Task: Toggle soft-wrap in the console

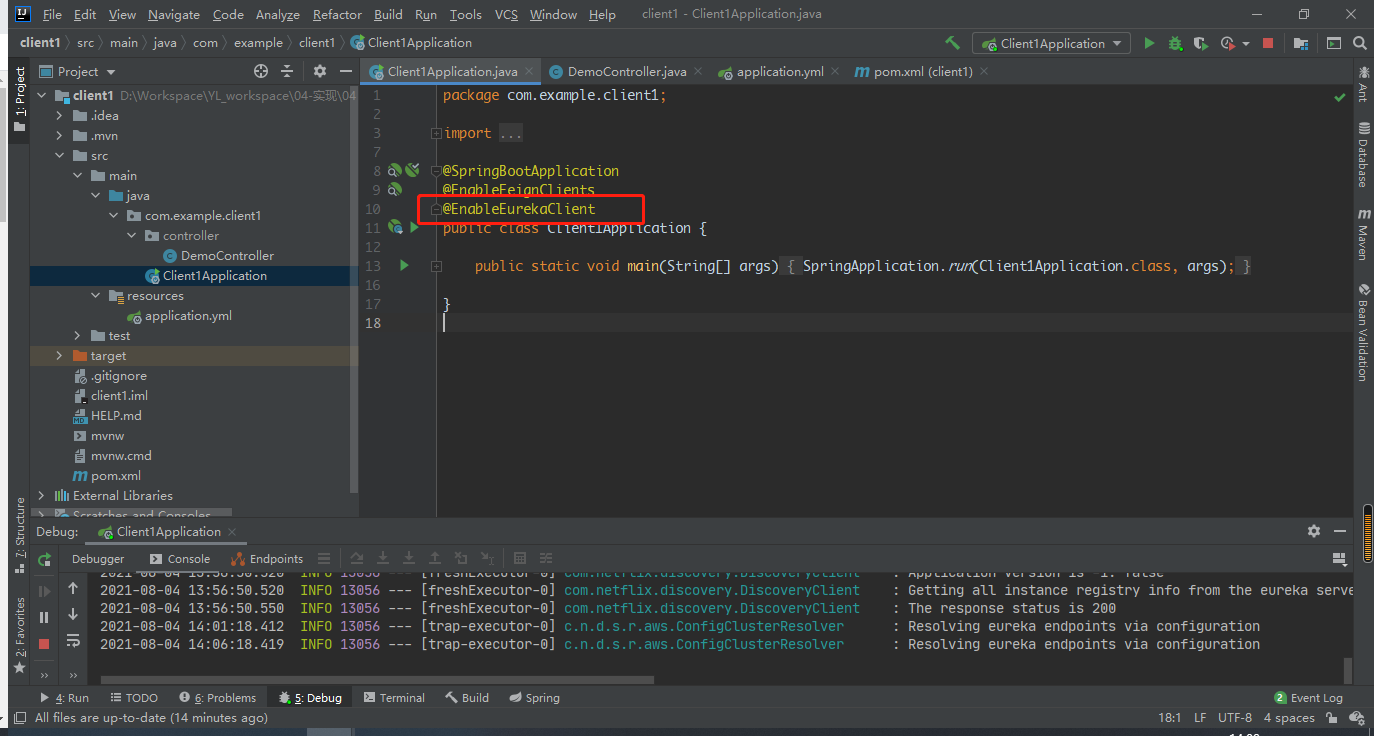Action: [x=73, y=641]
